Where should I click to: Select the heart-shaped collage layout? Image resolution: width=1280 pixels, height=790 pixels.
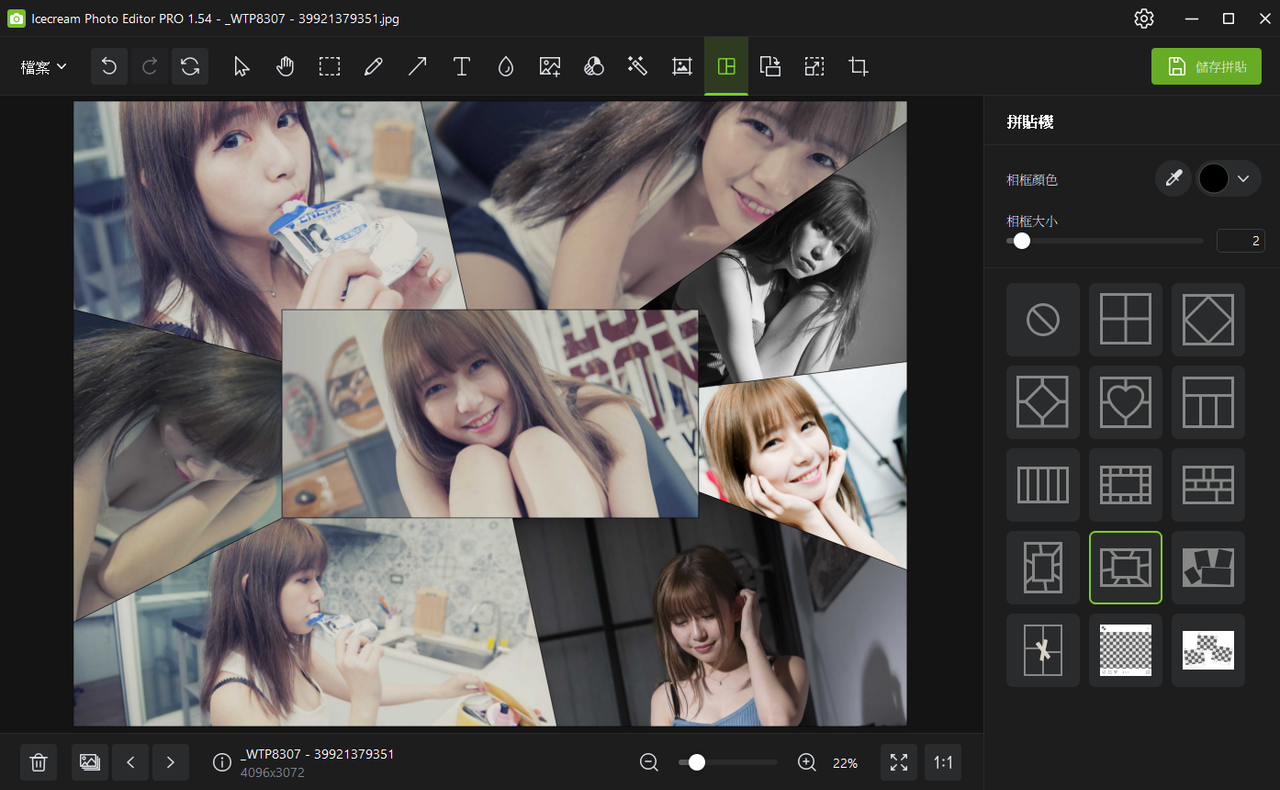[1125, 402]
